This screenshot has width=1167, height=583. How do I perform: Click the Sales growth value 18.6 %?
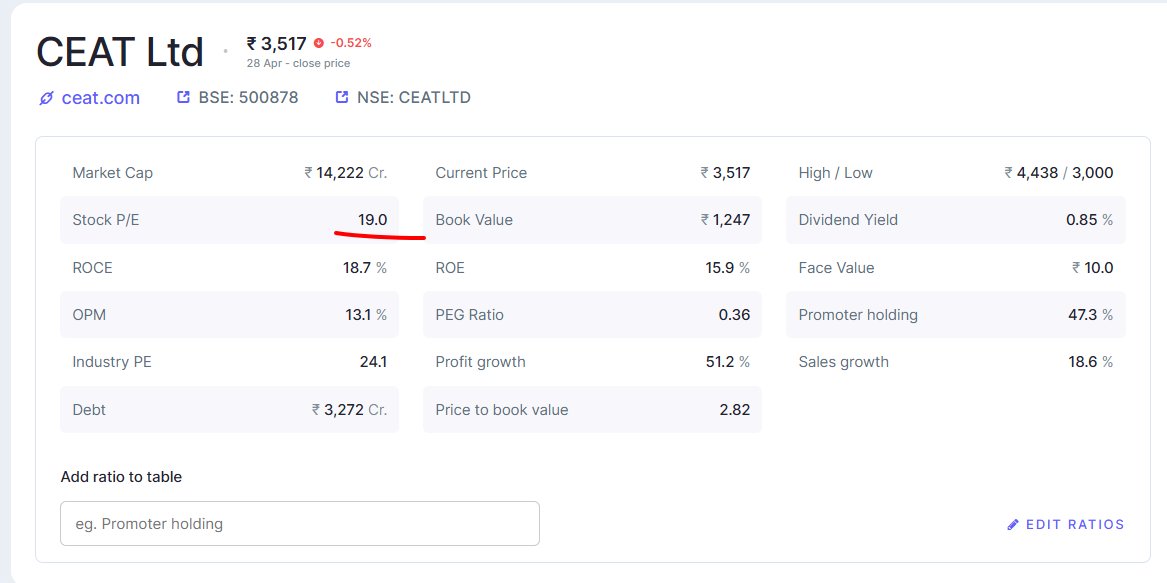tap(1090, 362)
